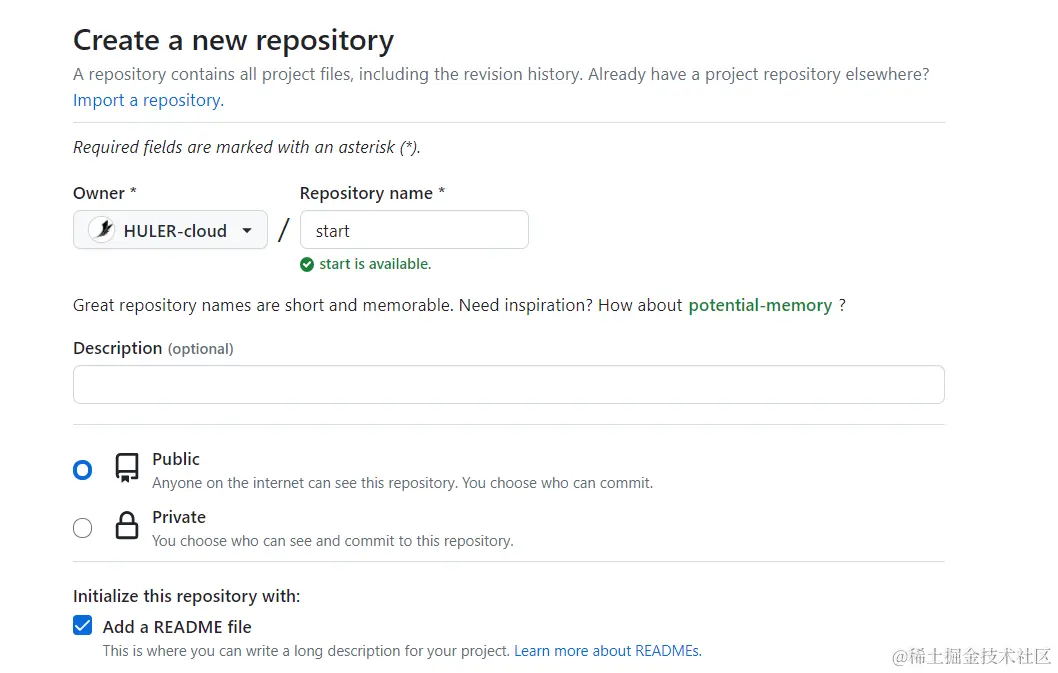Open the Import a repository link
This screenshot has width=1058, height=673.
[148, 100]
